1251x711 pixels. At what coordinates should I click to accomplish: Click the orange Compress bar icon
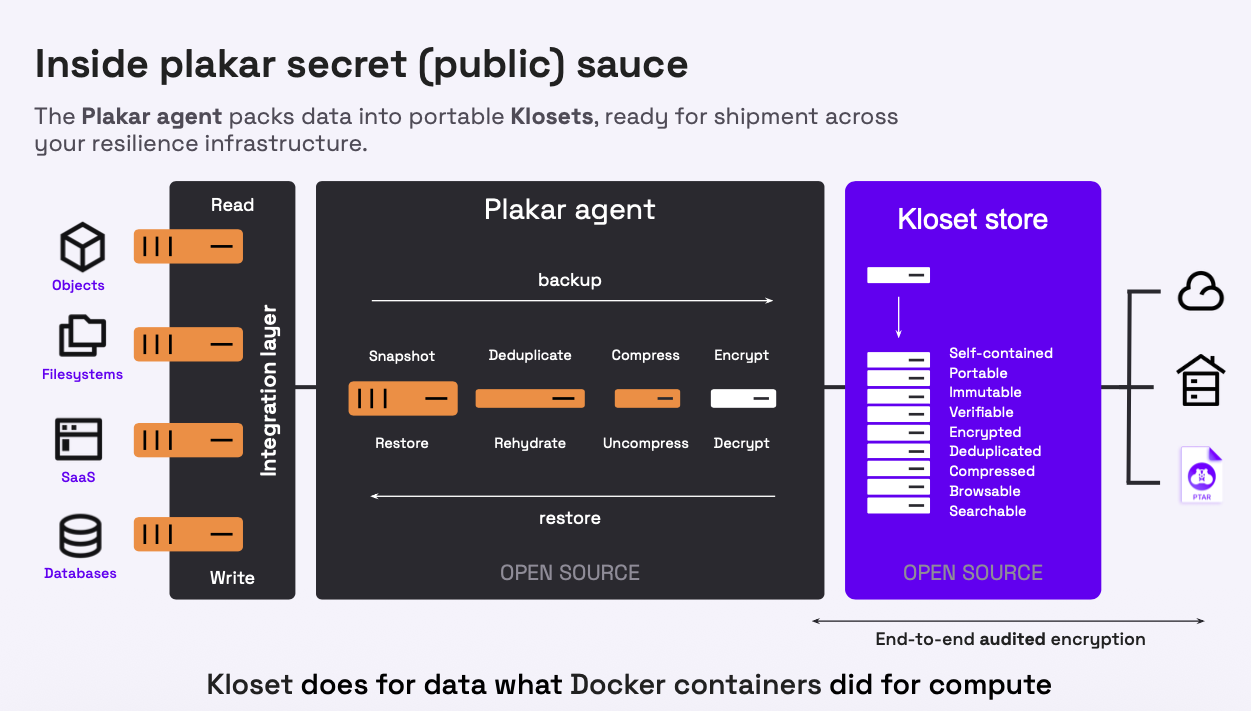[x=647, y=398]
